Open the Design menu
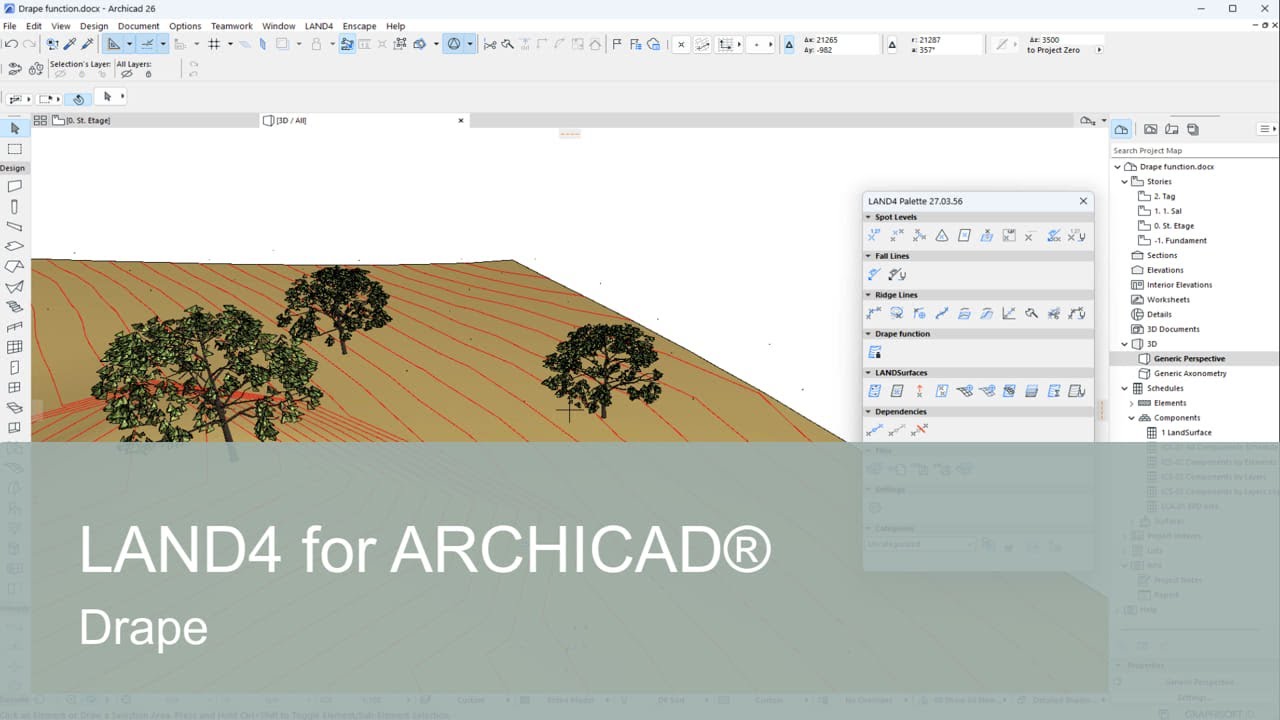The width and height of the screenshot is (1280, 720). (x=94, y=26)
